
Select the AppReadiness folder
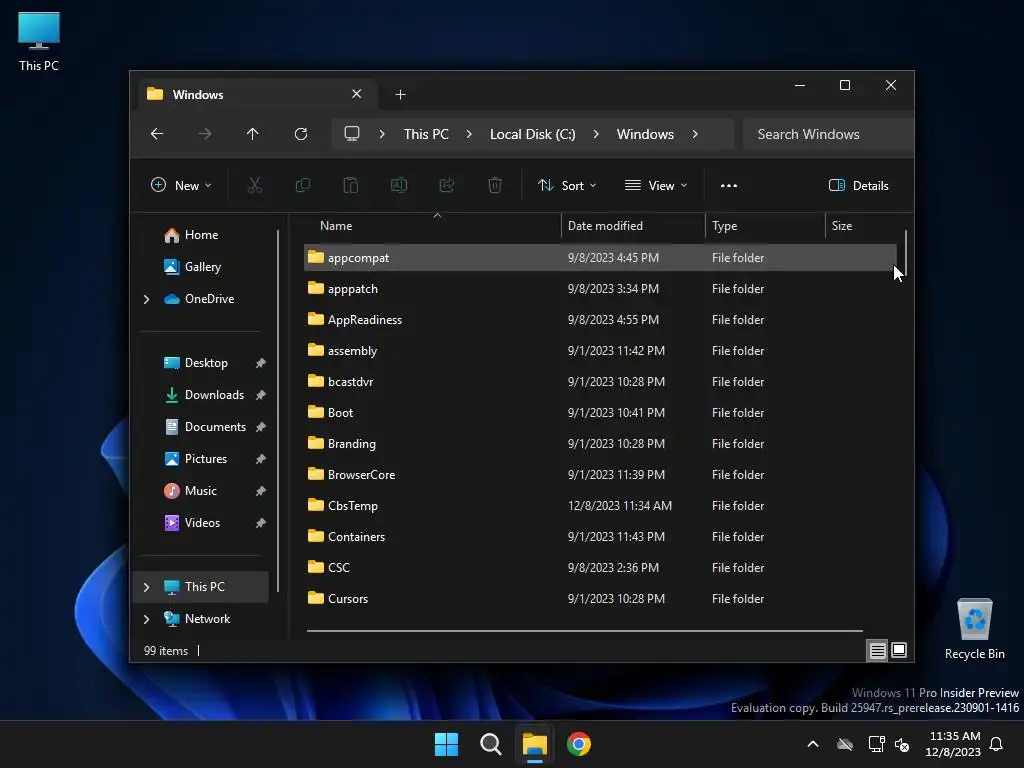(600, 319)
